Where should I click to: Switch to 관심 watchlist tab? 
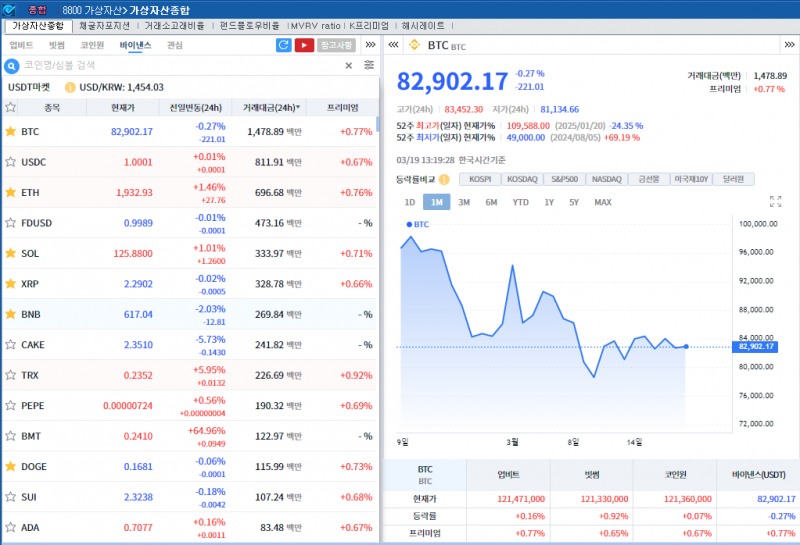(x=174, y=45)
